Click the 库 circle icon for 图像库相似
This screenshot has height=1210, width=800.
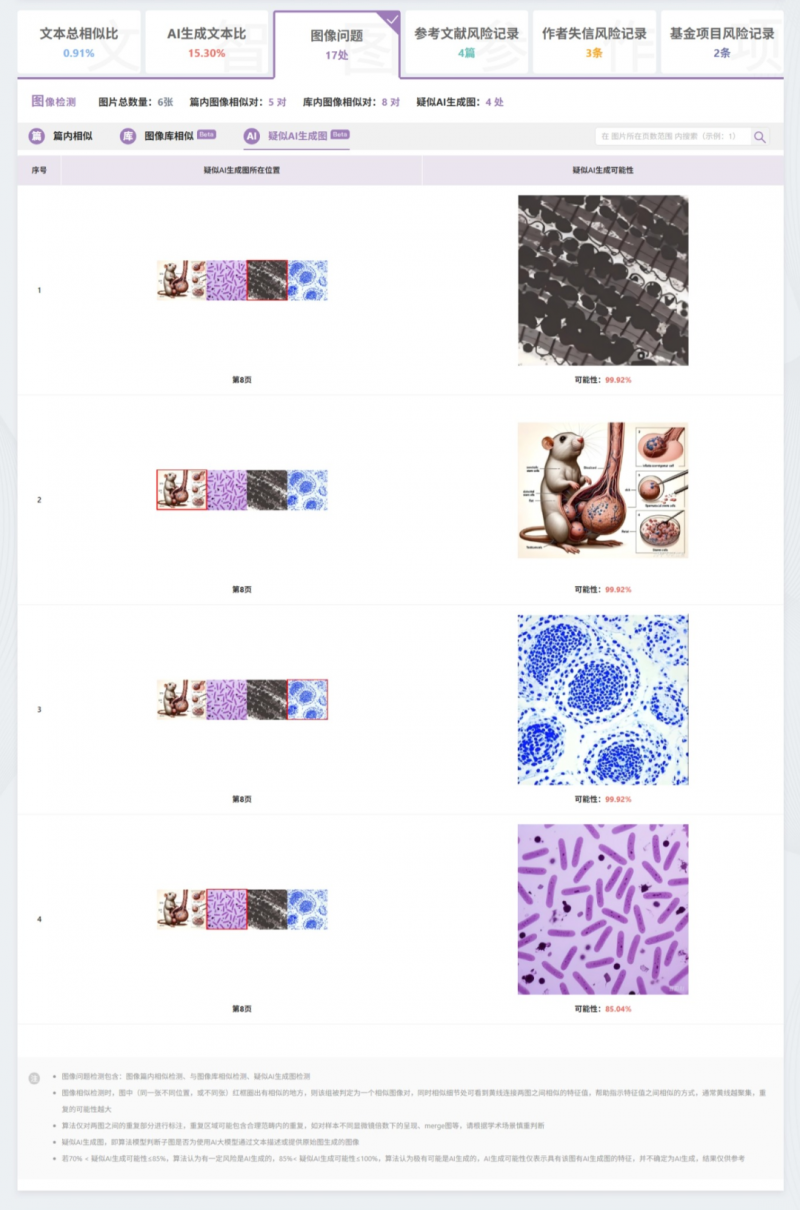[x=128, y=136]
